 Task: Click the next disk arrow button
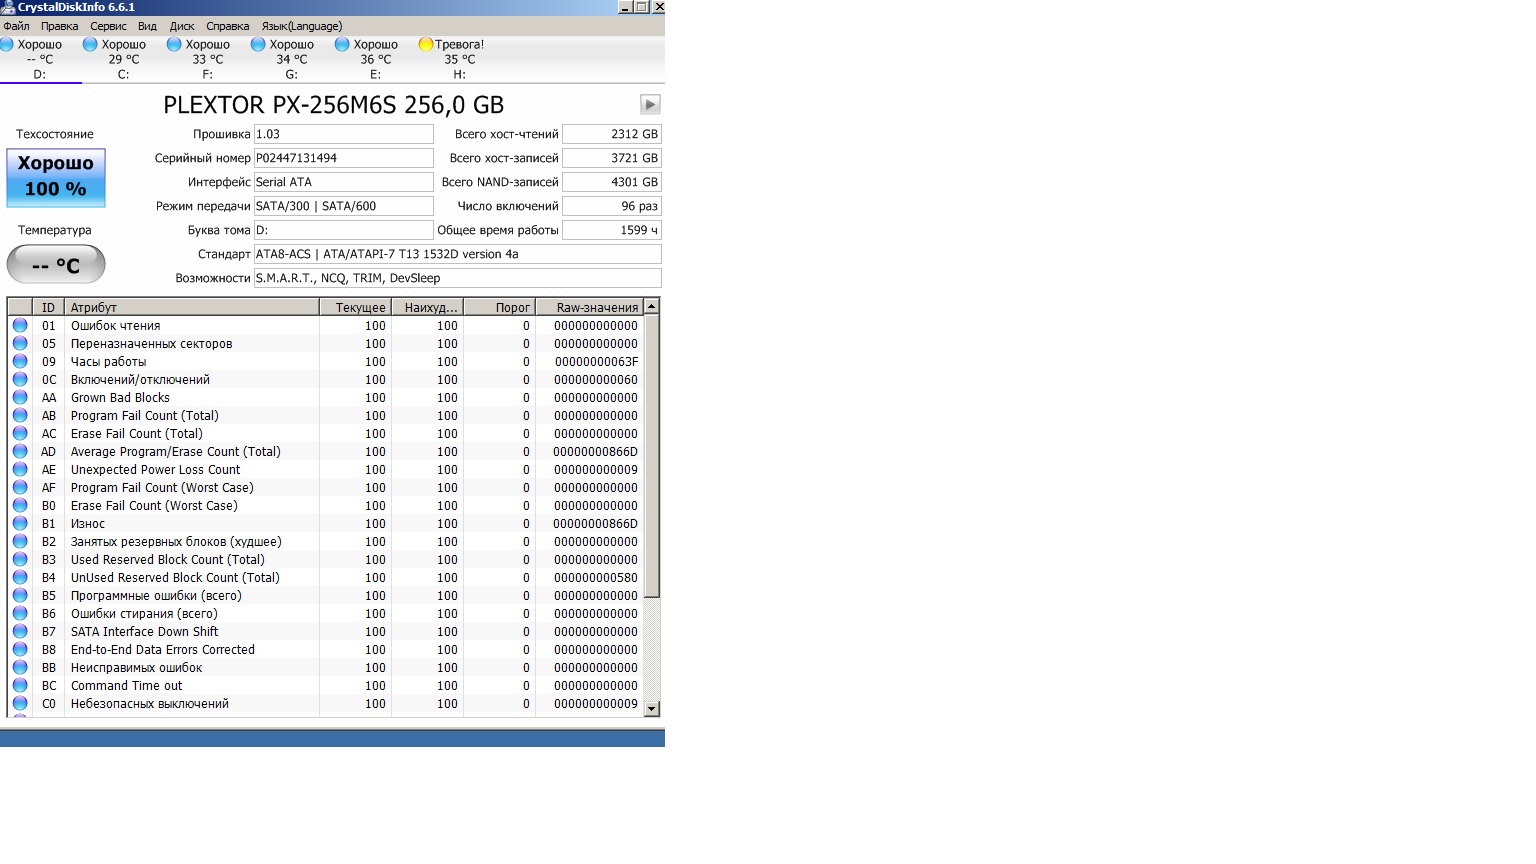(x=650, y=105)
